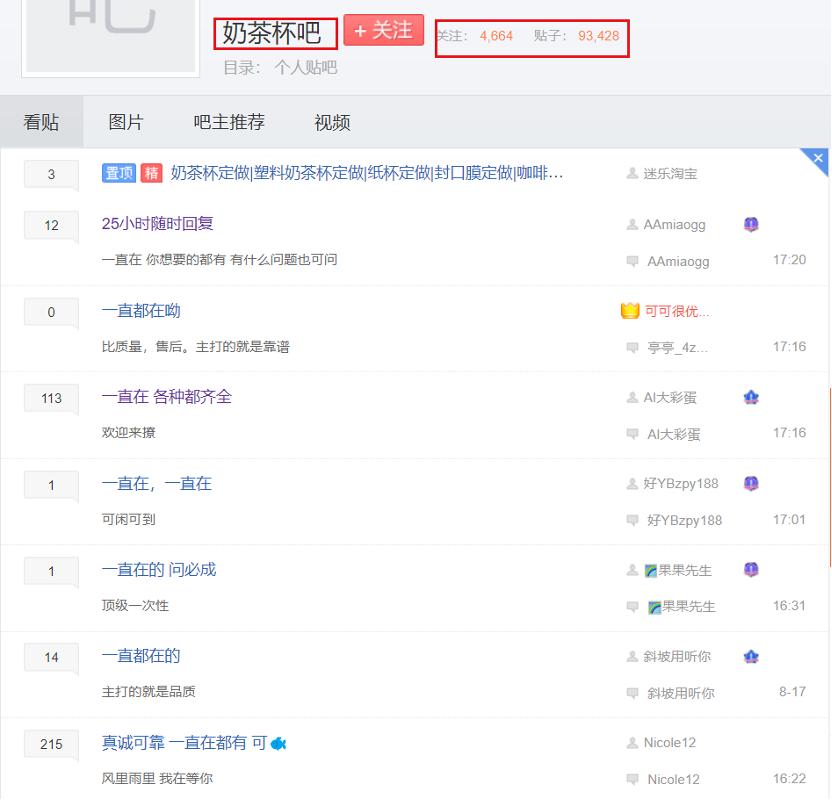Open the 看贴 tab

click(x=41, y=122)
